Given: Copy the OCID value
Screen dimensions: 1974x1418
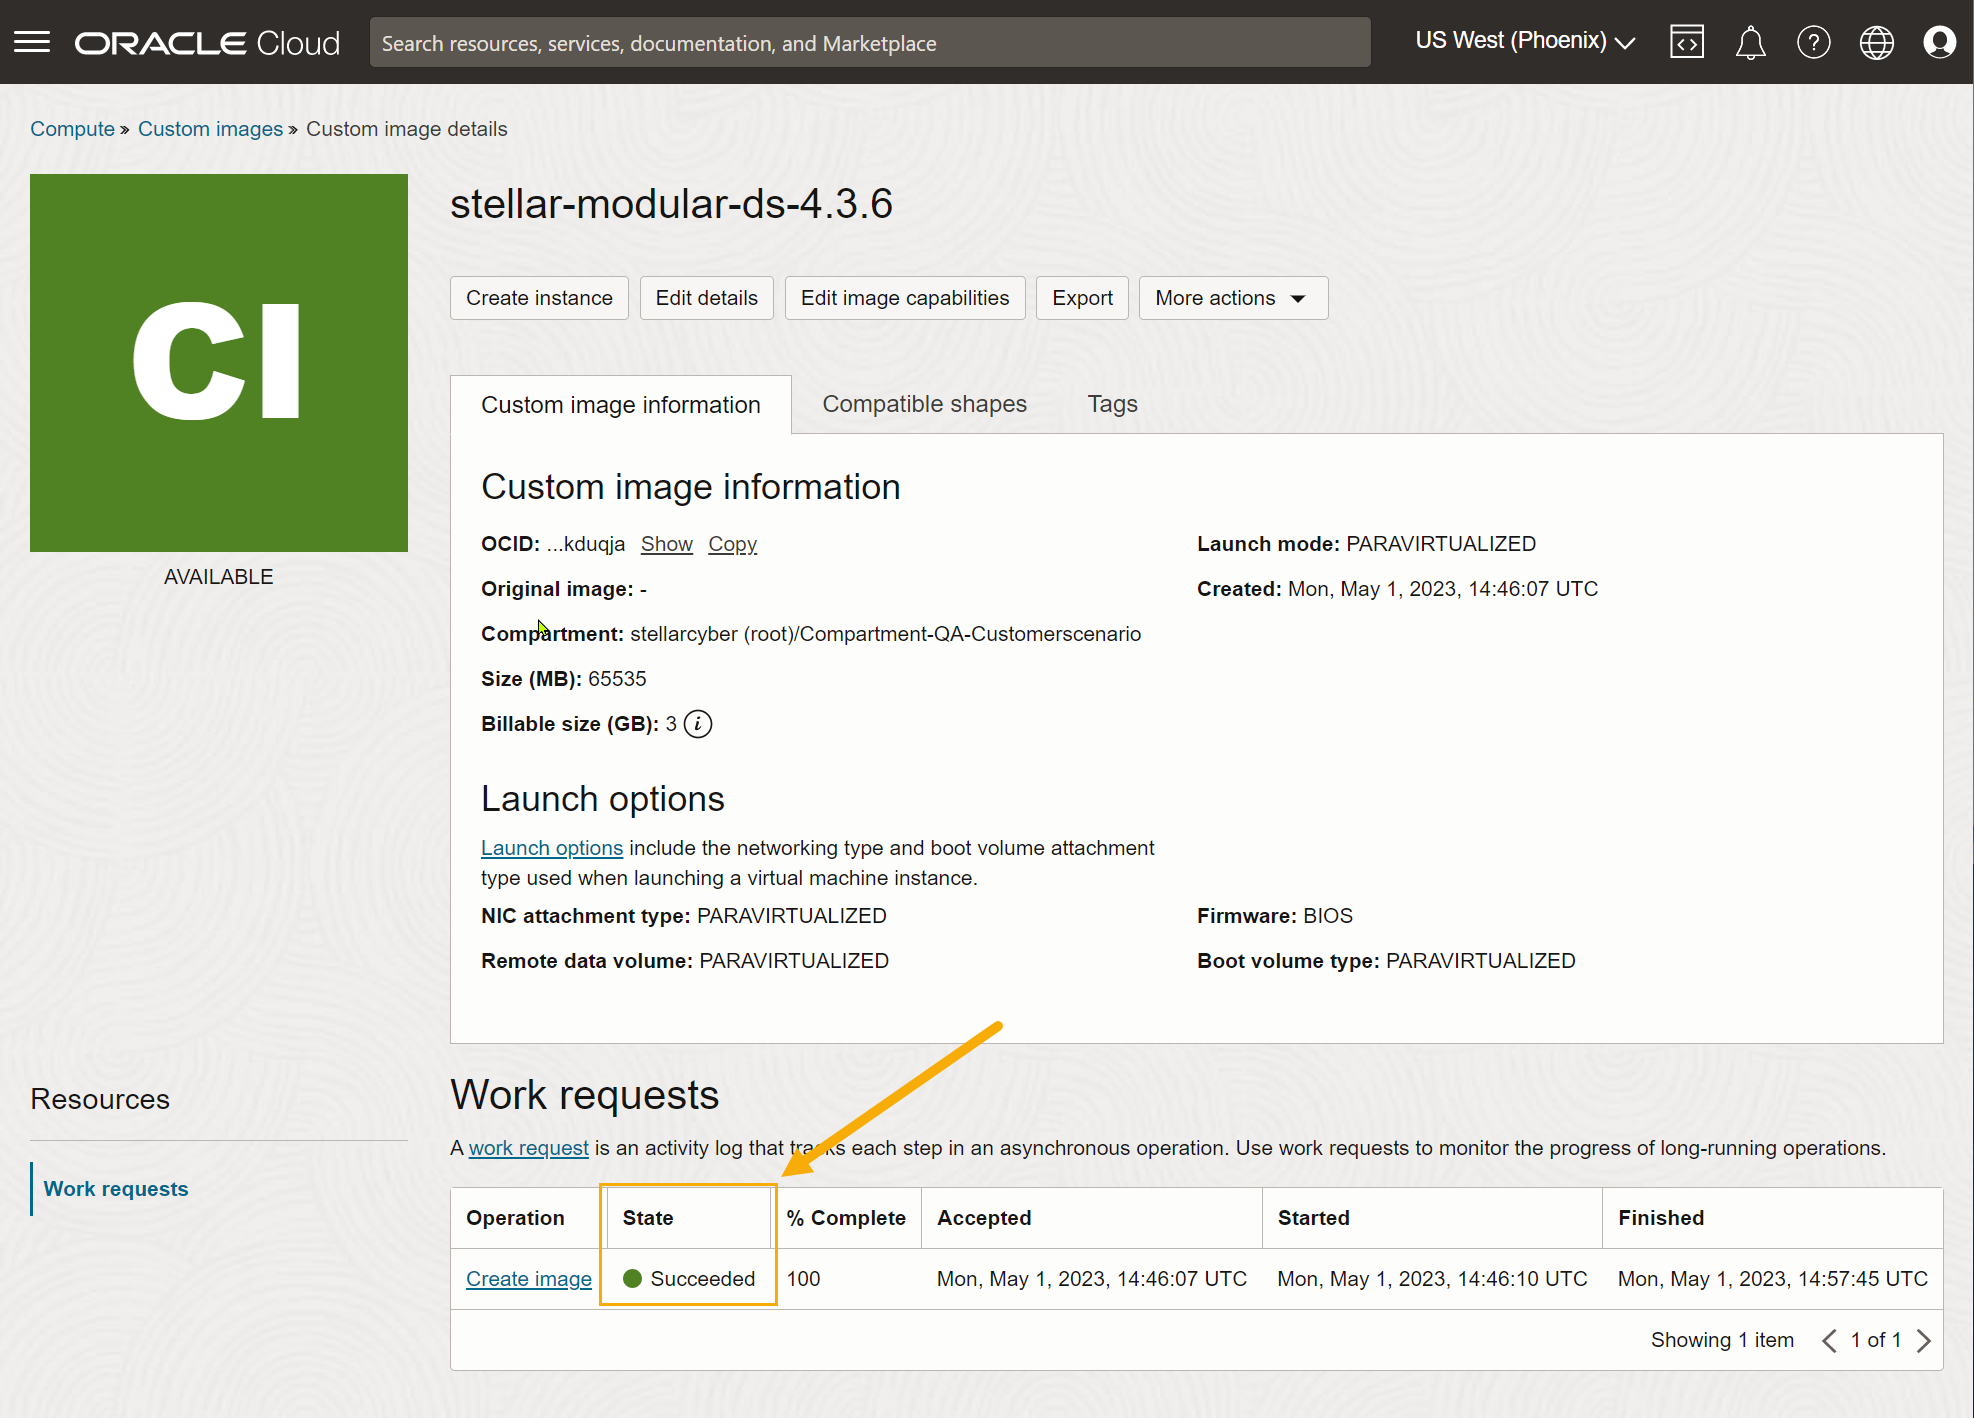Looking at the screenshot, I should tap(732, 544).
